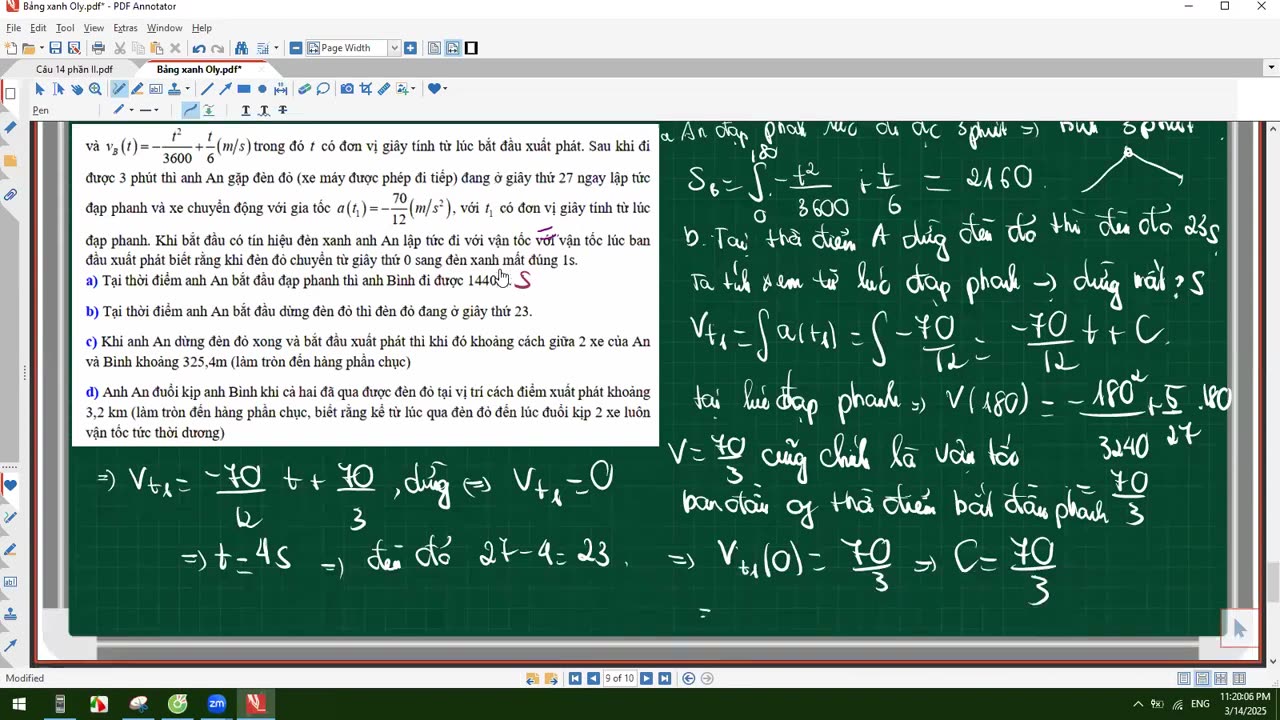Open the Tool menu
The width and height of the screenshot is (1280, 720).
65,28
